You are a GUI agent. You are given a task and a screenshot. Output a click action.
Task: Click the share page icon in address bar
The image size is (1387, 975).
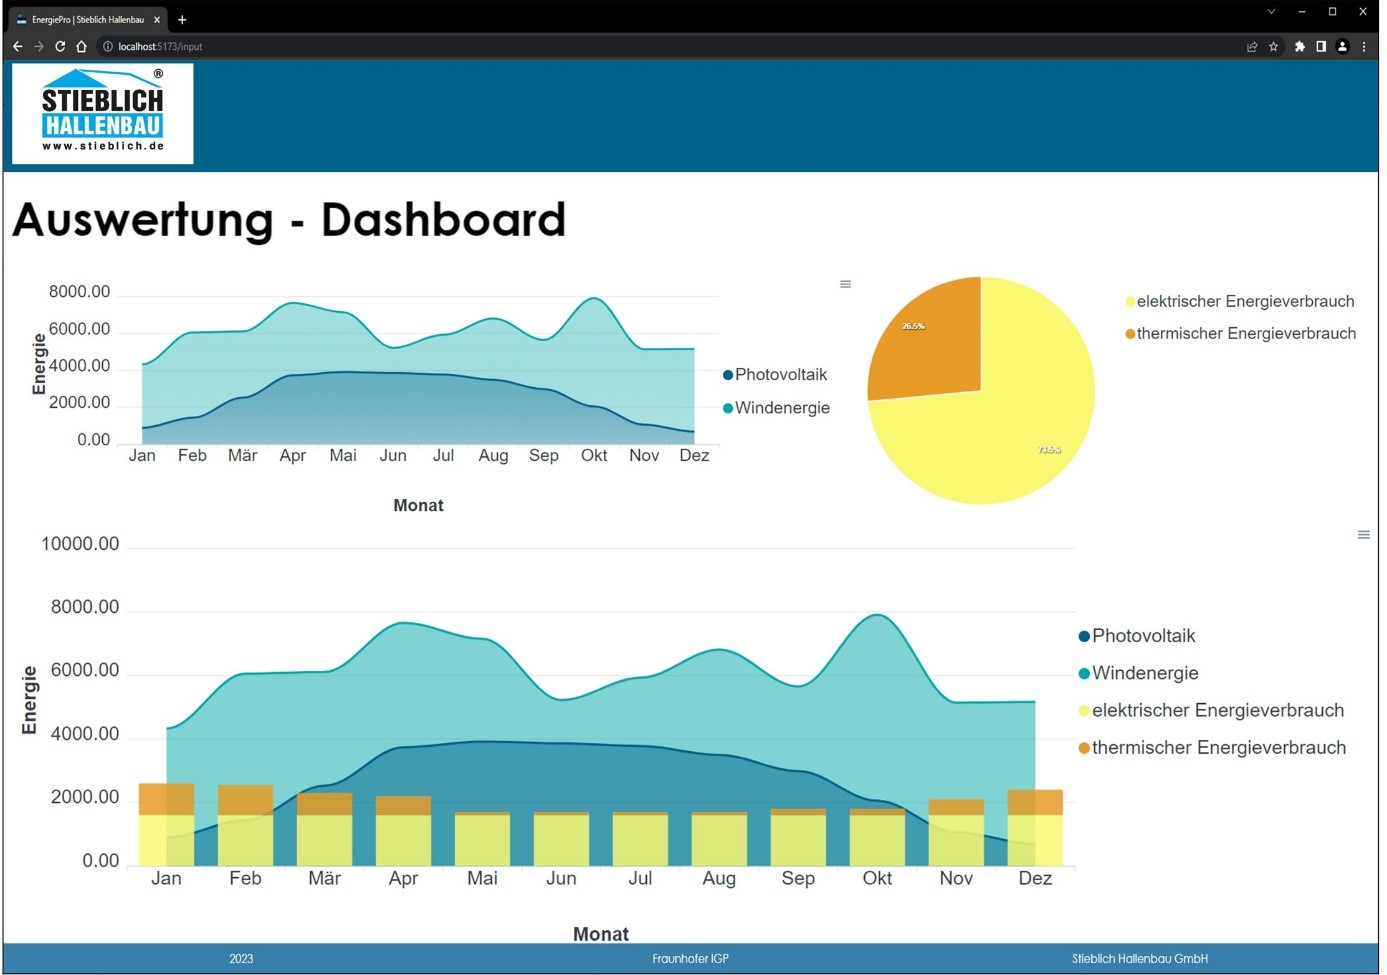[x=1251, y=46]
